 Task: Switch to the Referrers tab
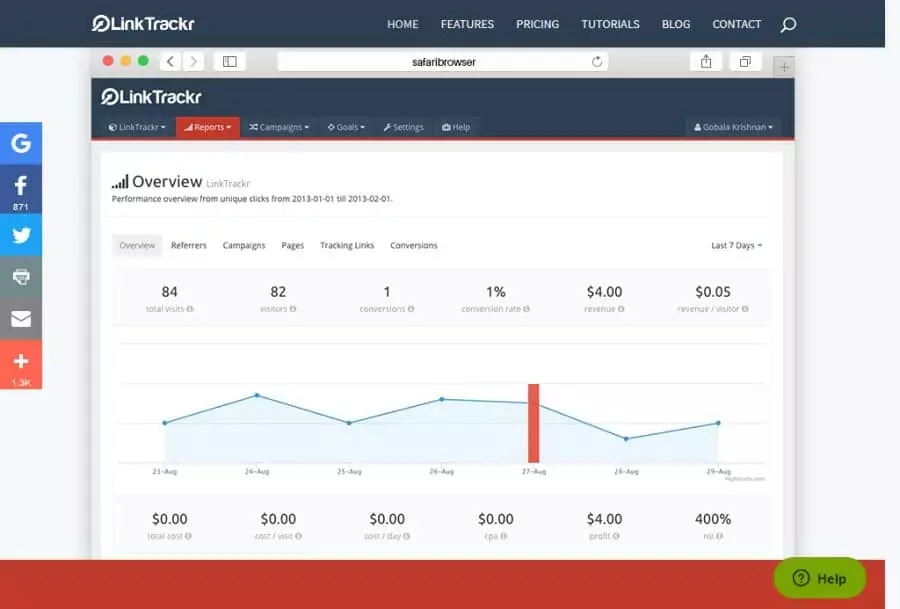(x=189, y=245)
